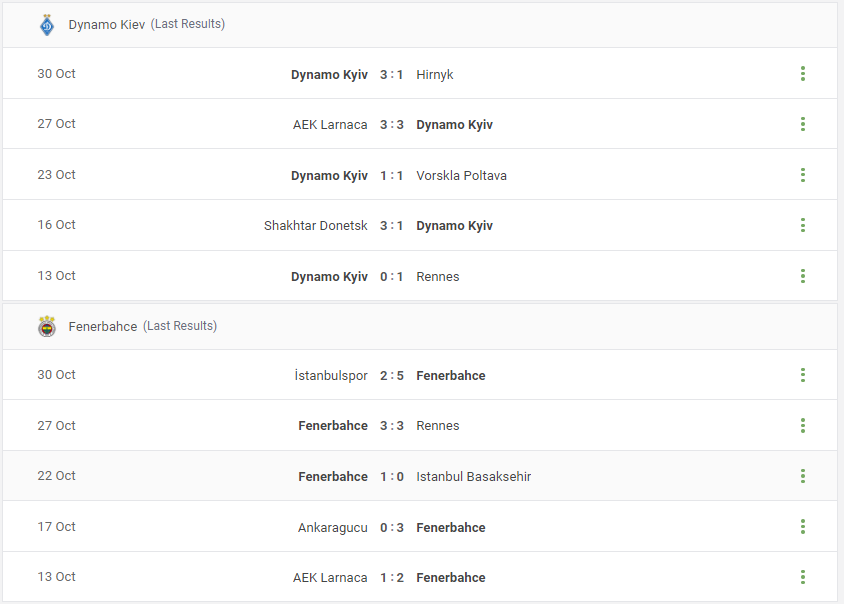The image size is (844, 604).
Task: Open three-dot menu for Dynamo Kyiv vs Hirnyk
Action: point(803,74)
